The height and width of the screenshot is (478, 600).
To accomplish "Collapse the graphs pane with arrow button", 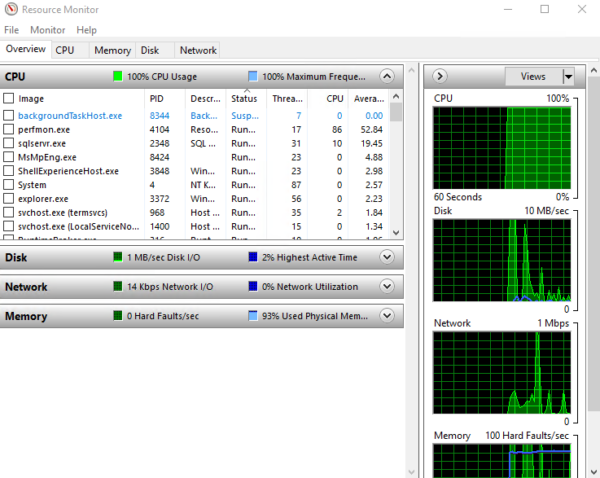I will coord(440,76).
